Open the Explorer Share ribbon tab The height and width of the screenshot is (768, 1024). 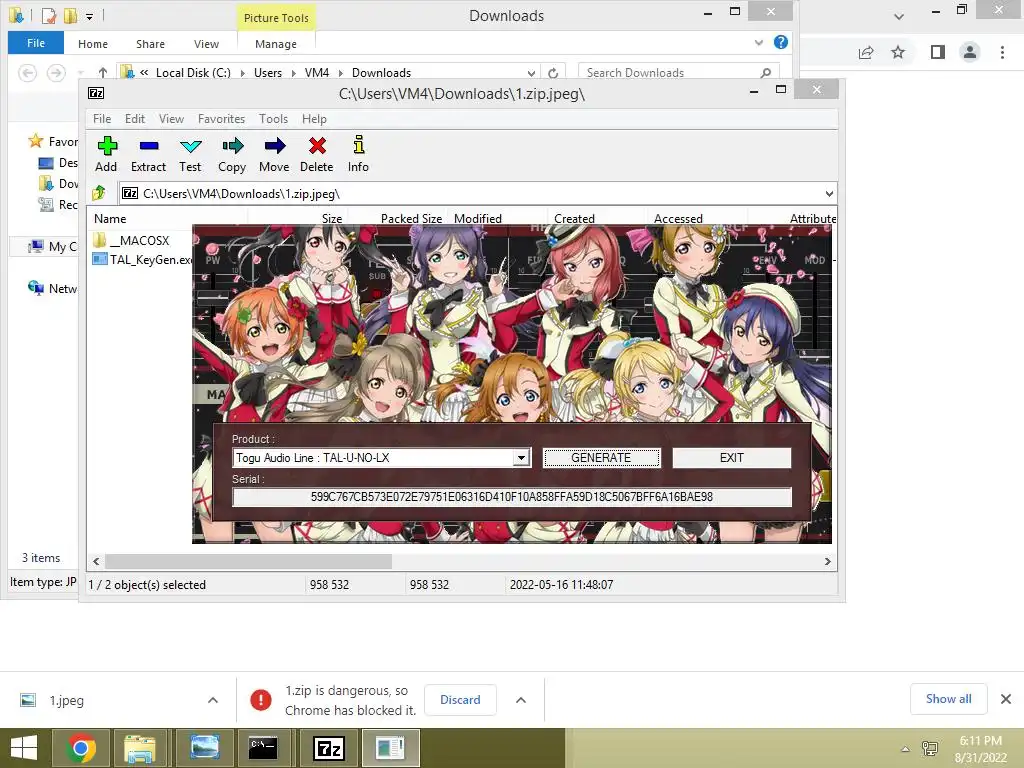click(x=150, y=44)
